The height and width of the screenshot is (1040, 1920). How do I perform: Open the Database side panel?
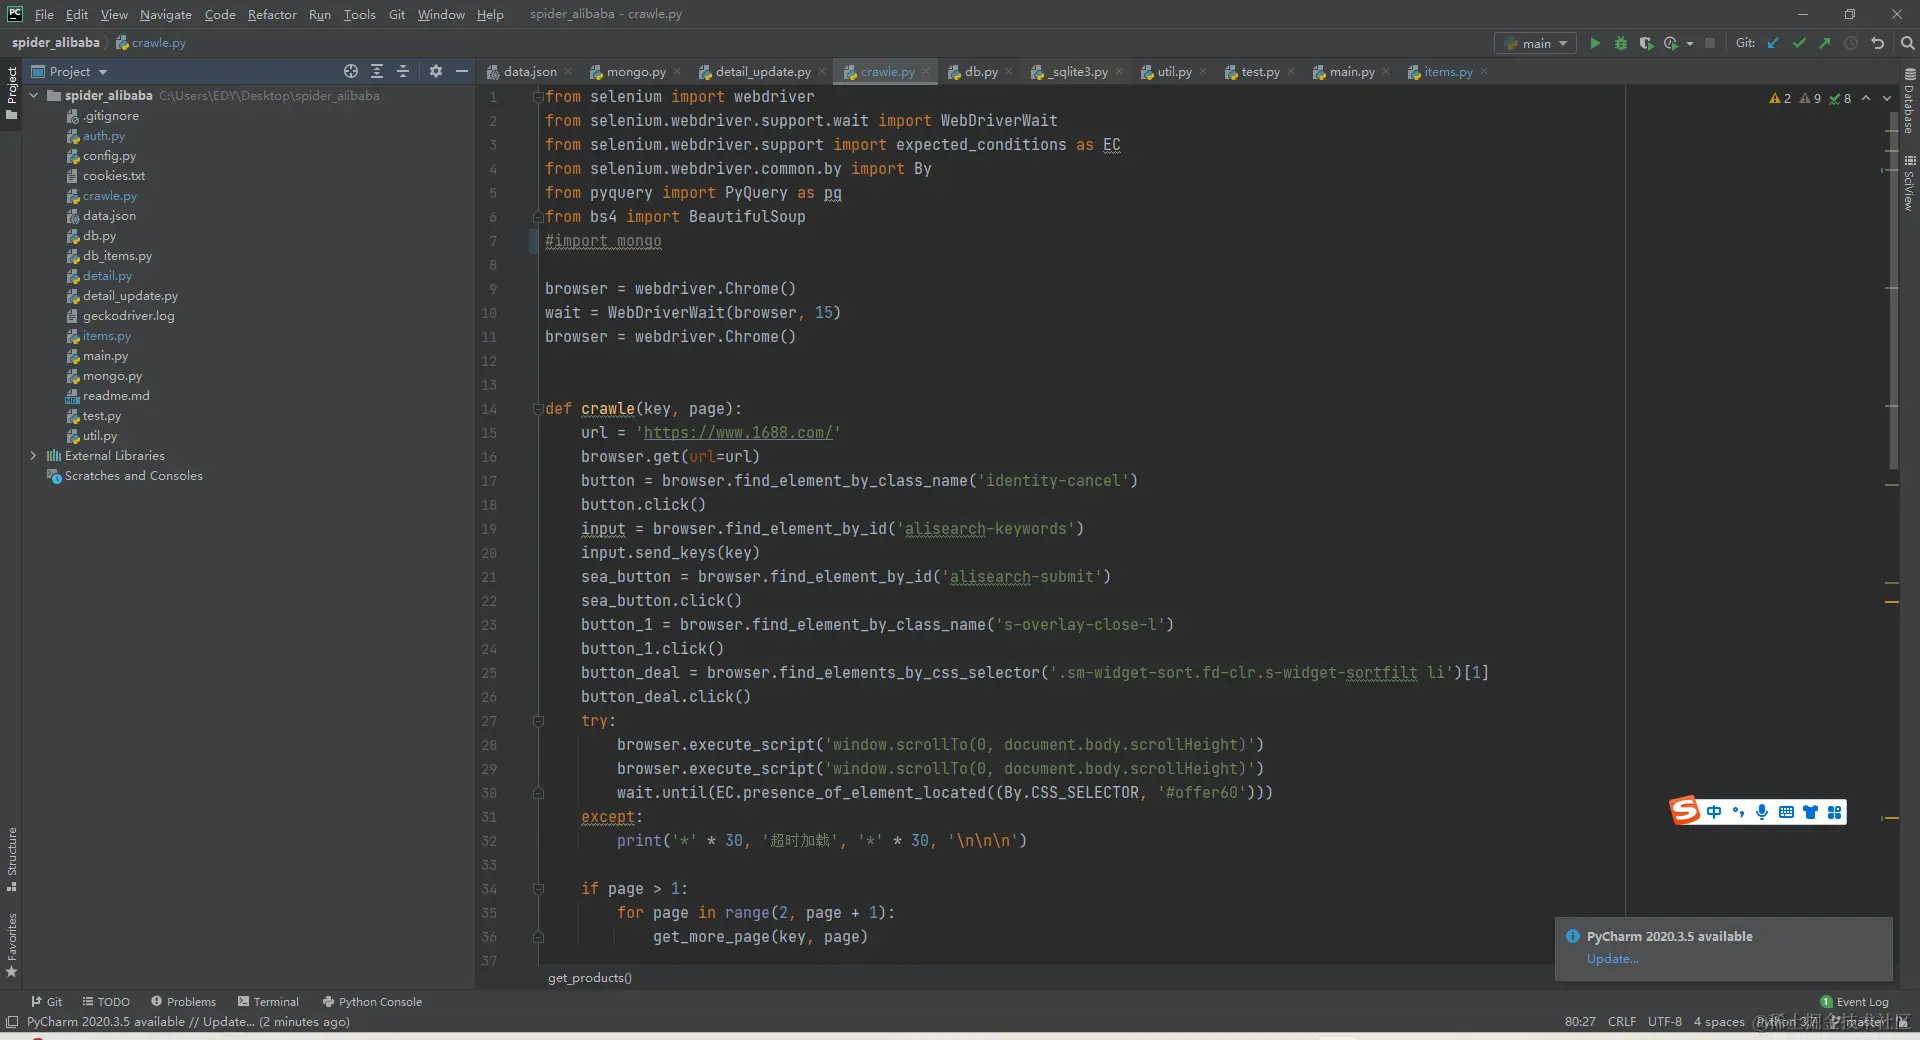pos(1909,101)
